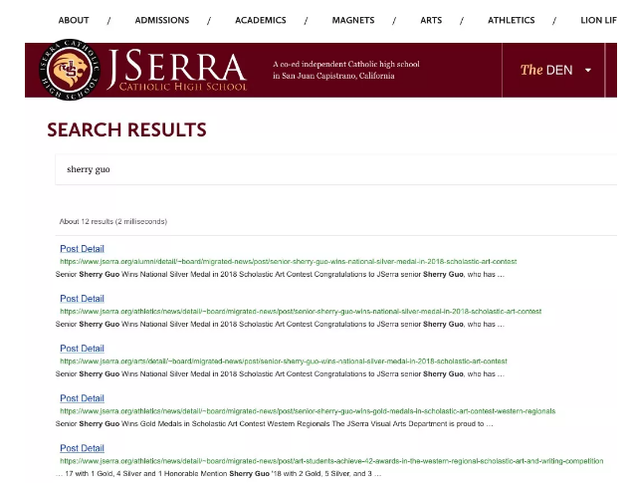The image size is (630, 485).
Task: Expand The DEN dropdown arrow
Action: pyautogui.click(x=588, y=70)
